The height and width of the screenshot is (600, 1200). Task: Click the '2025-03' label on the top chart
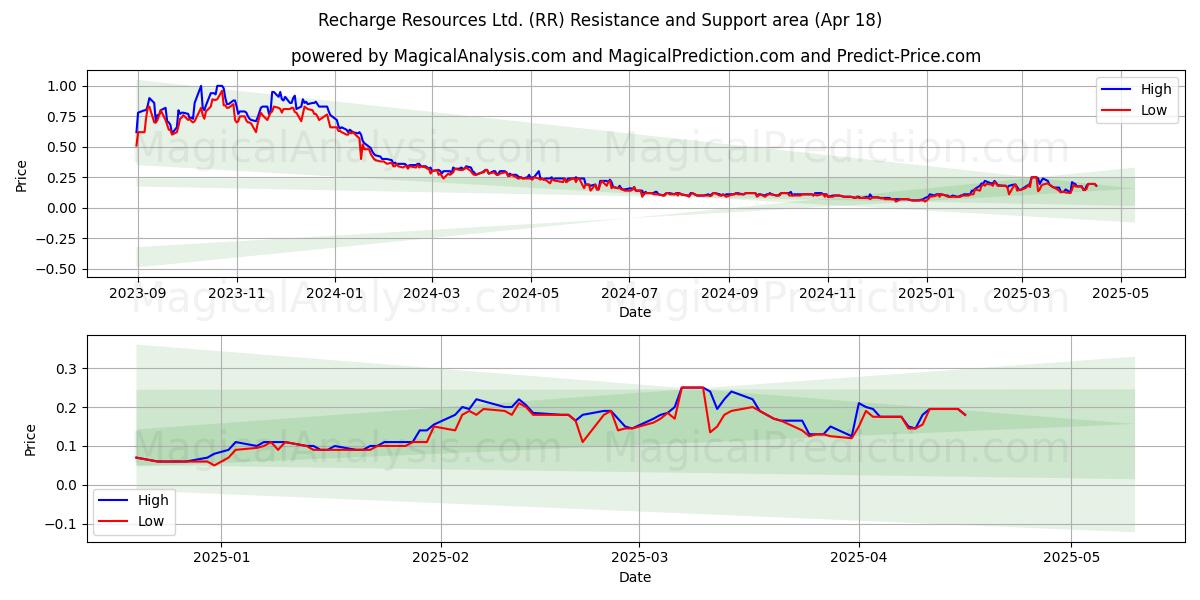pyautogui.click(x=1022, y=293)
